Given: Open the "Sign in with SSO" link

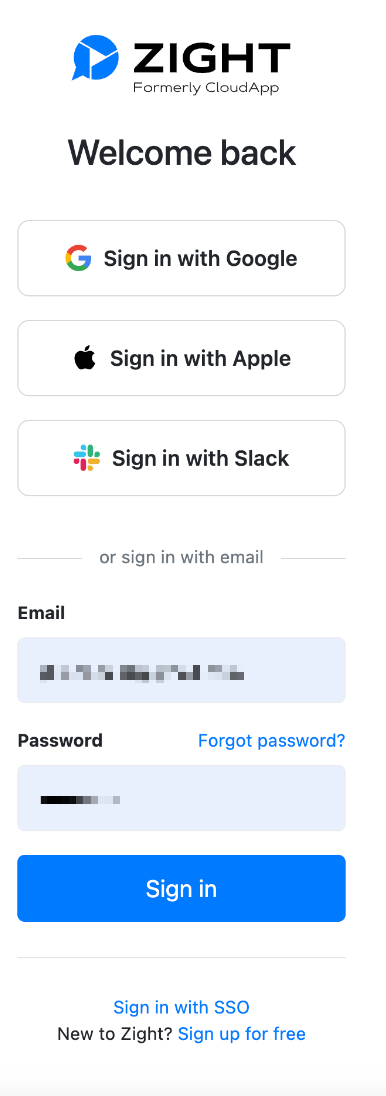Looking at the screenshot, I should pos(181,1007).
